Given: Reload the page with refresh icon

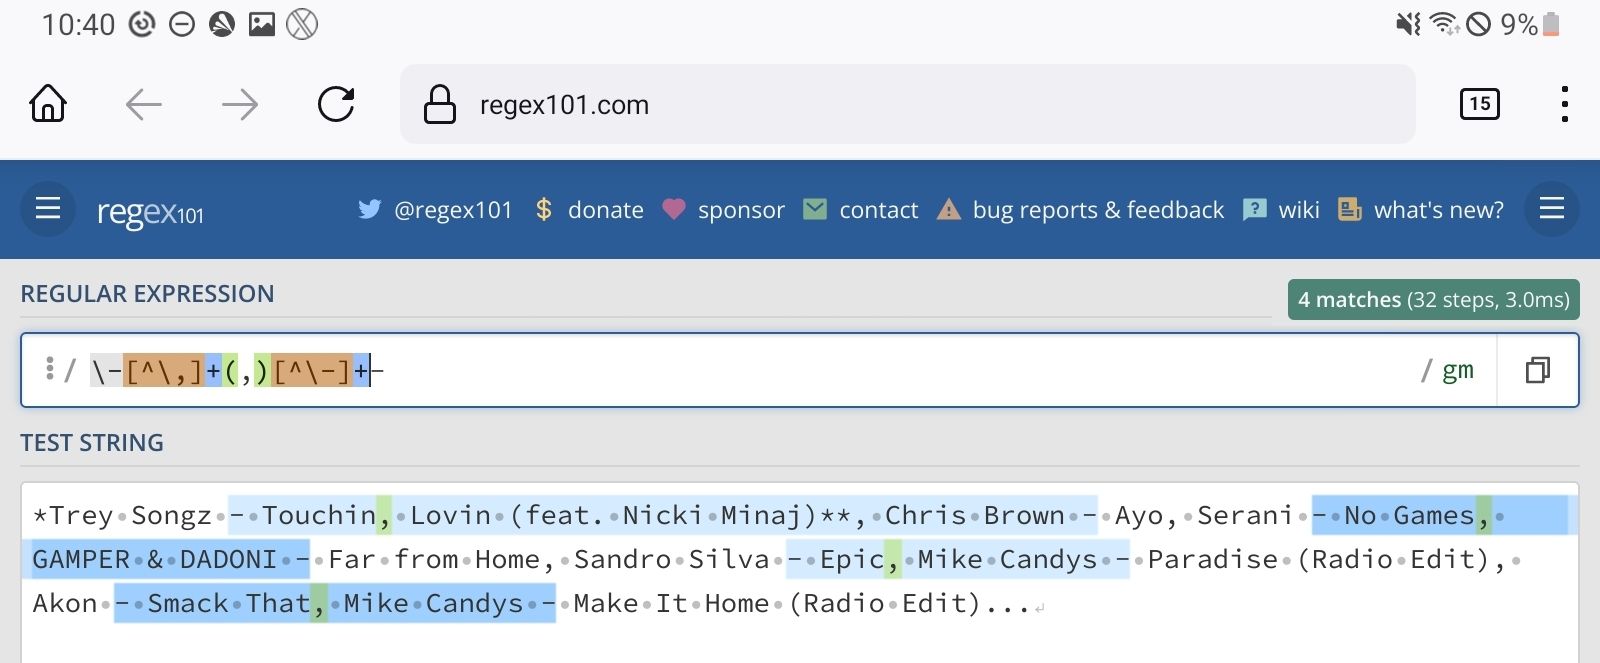Looking at the screenshot, I should coord(336,104).
